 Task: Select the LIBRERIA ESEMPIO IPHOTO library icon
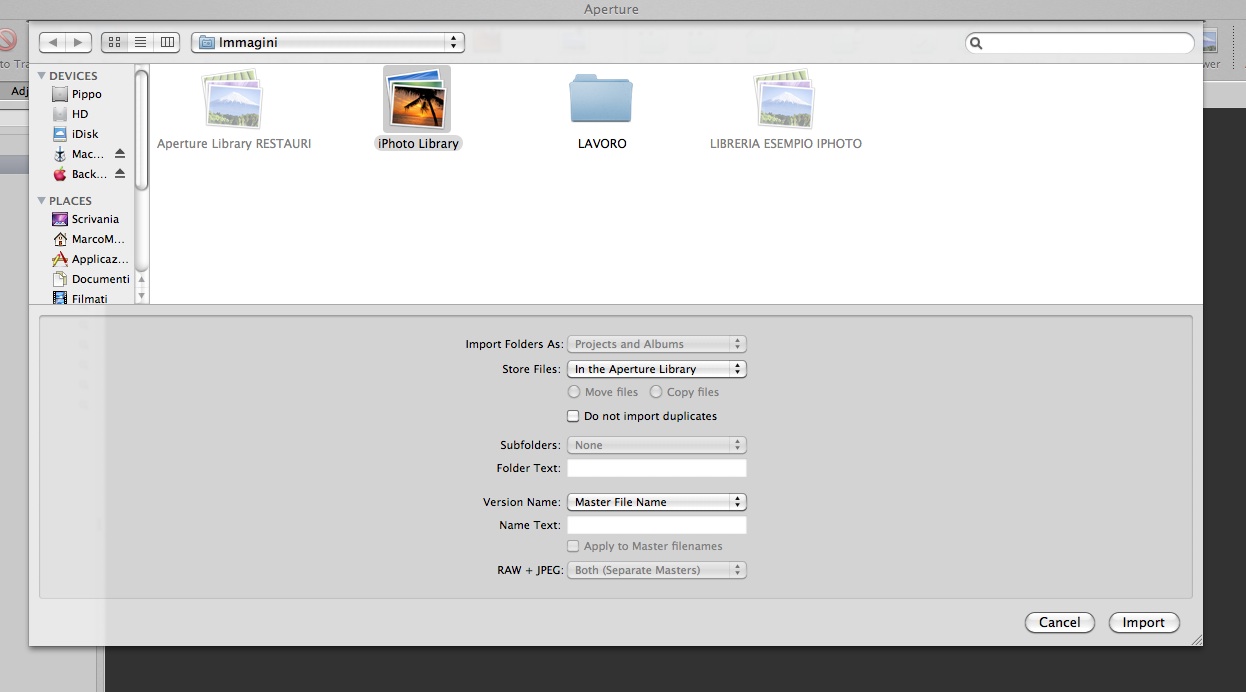point(785,100)
